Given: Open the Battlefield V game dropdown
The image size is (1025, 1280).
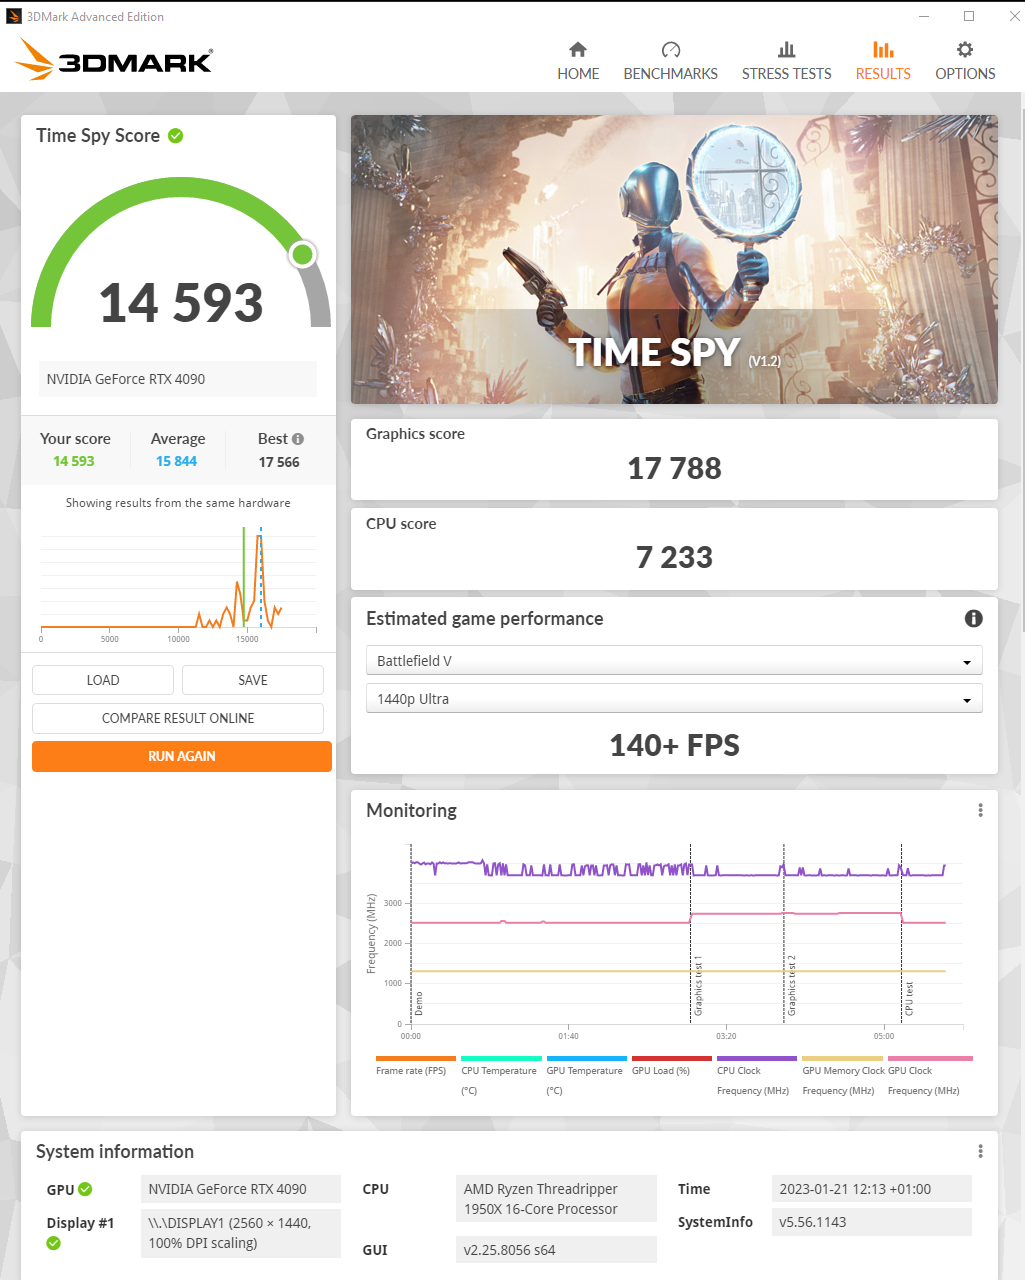Looking at the screenshot, I should (x=674, y=661).
